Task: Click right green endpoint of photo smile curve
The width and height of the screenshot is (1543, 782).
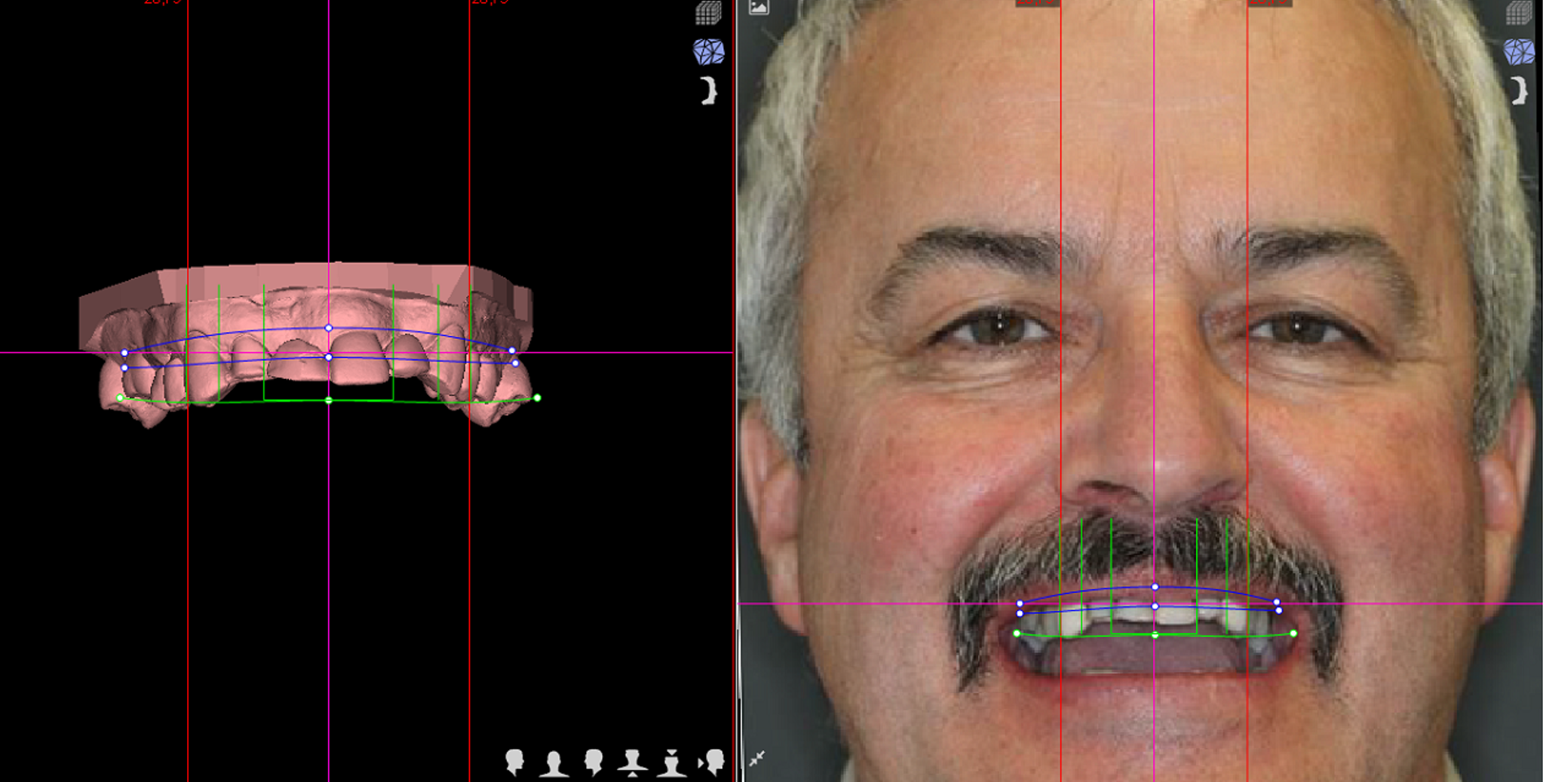Action: 1293,633
